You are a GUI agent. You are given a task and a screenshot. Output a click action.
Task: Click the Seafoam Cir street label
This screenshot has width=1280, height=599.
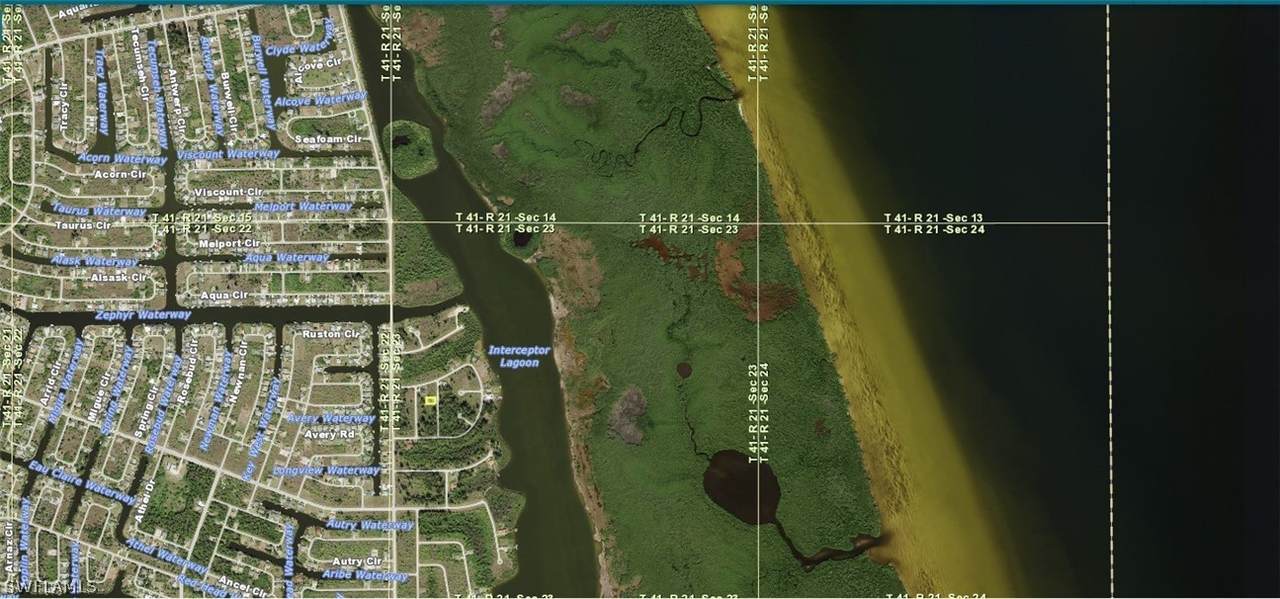[320, 138]
